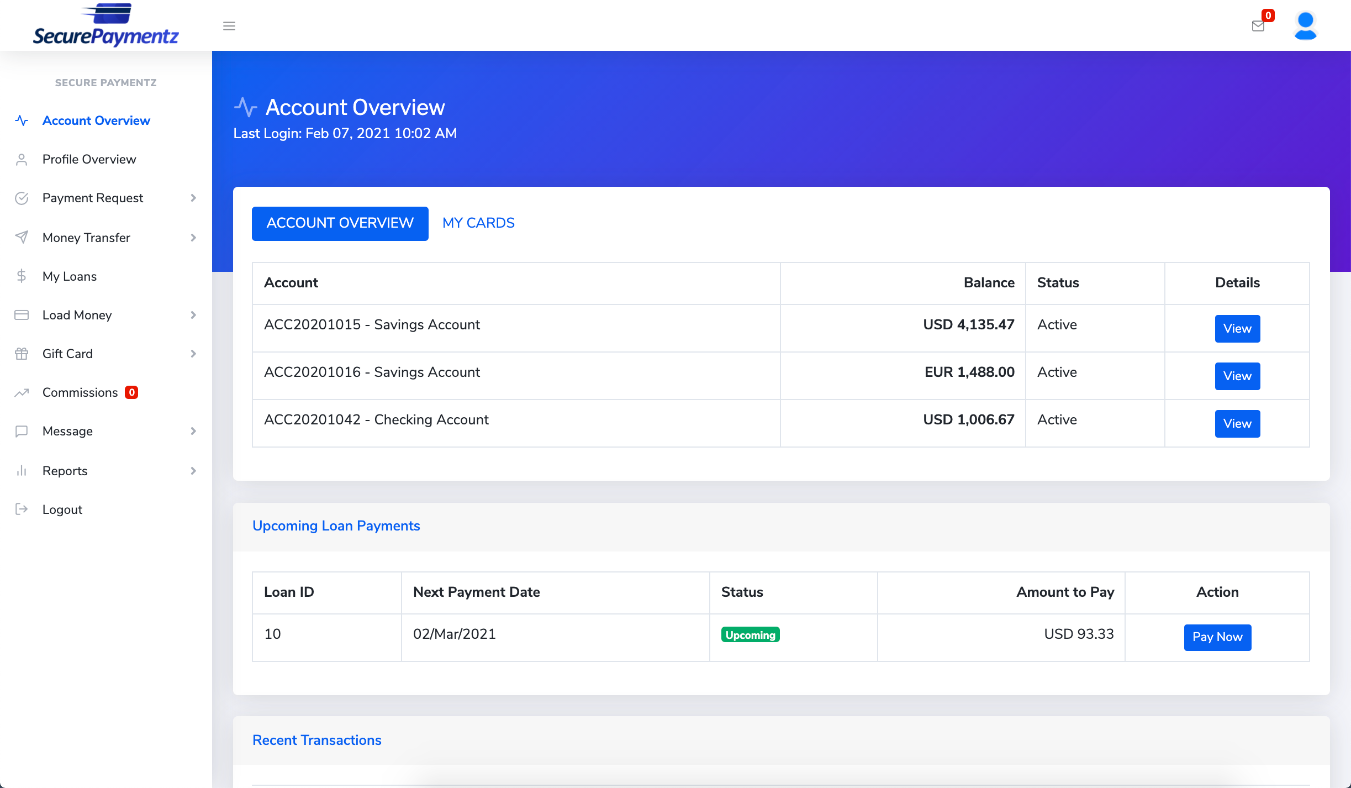This screenshot has height=788, width=1351.
Task: Expand the Gift Card submenu chevron
Action: pos(193,353)
